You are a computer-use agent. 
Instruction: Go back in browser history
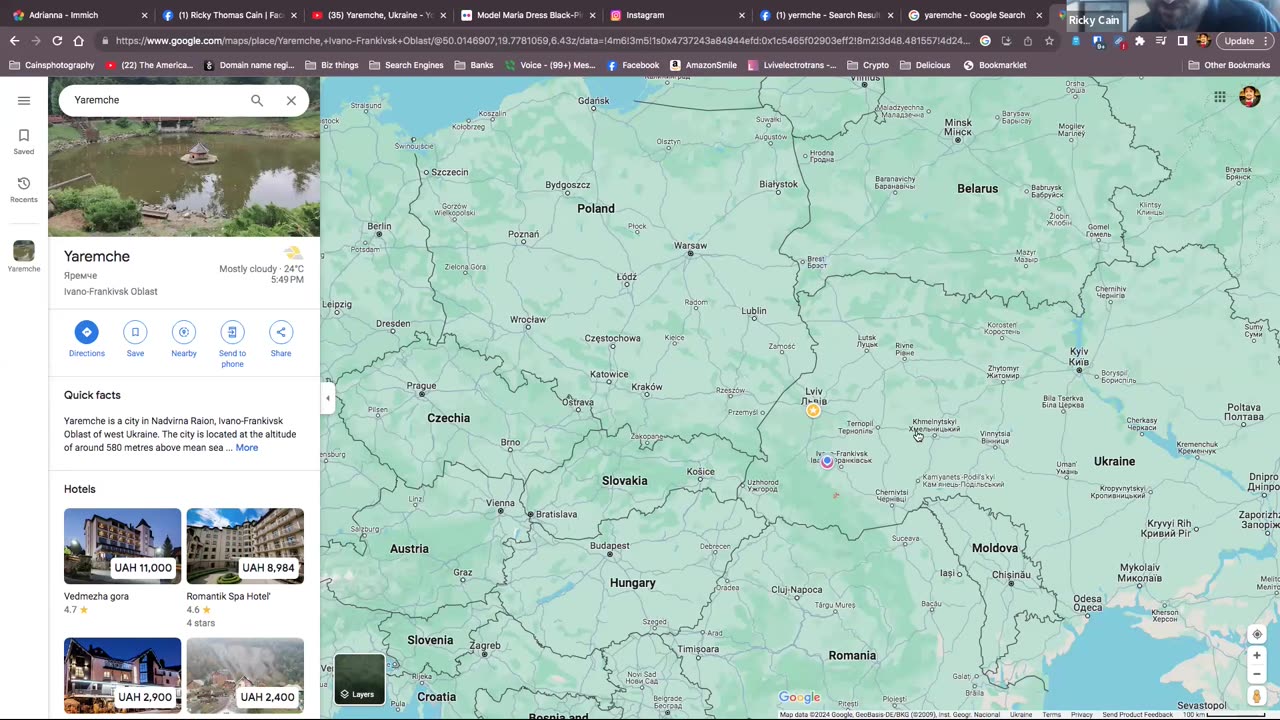click(14, 41)
